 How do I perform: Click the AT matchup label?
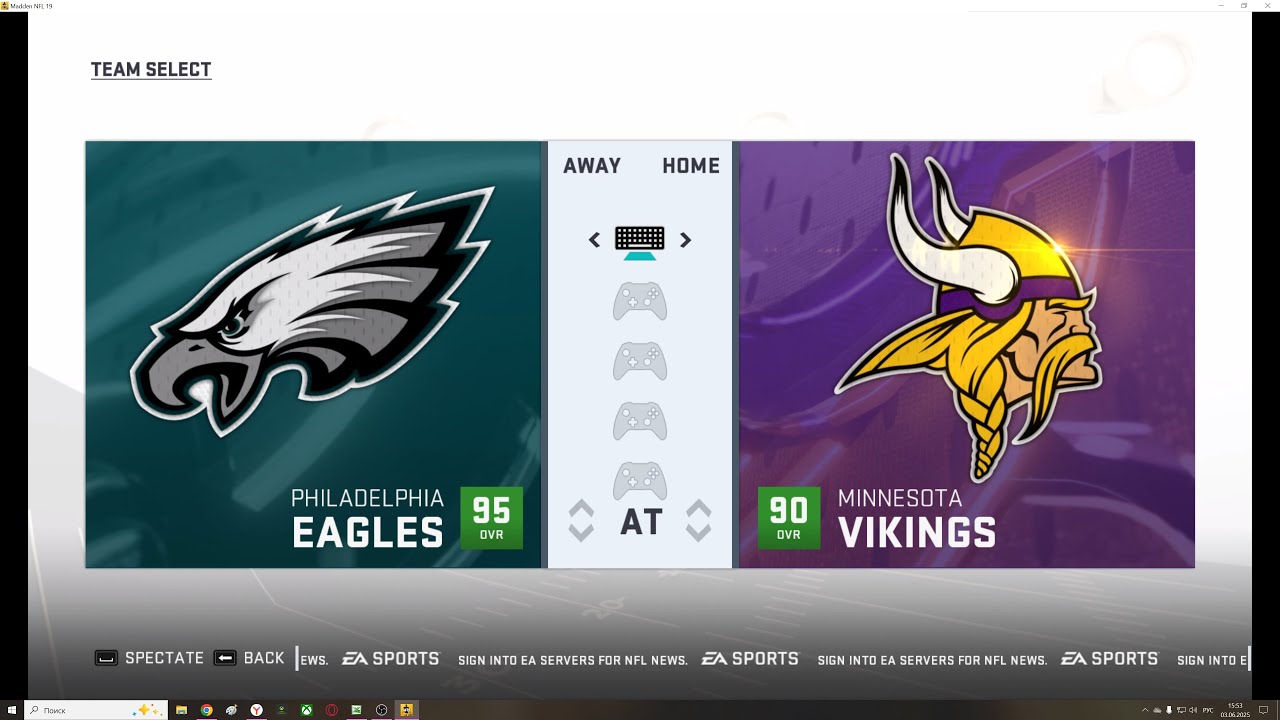pyautogui.click(x=641, y=522)
